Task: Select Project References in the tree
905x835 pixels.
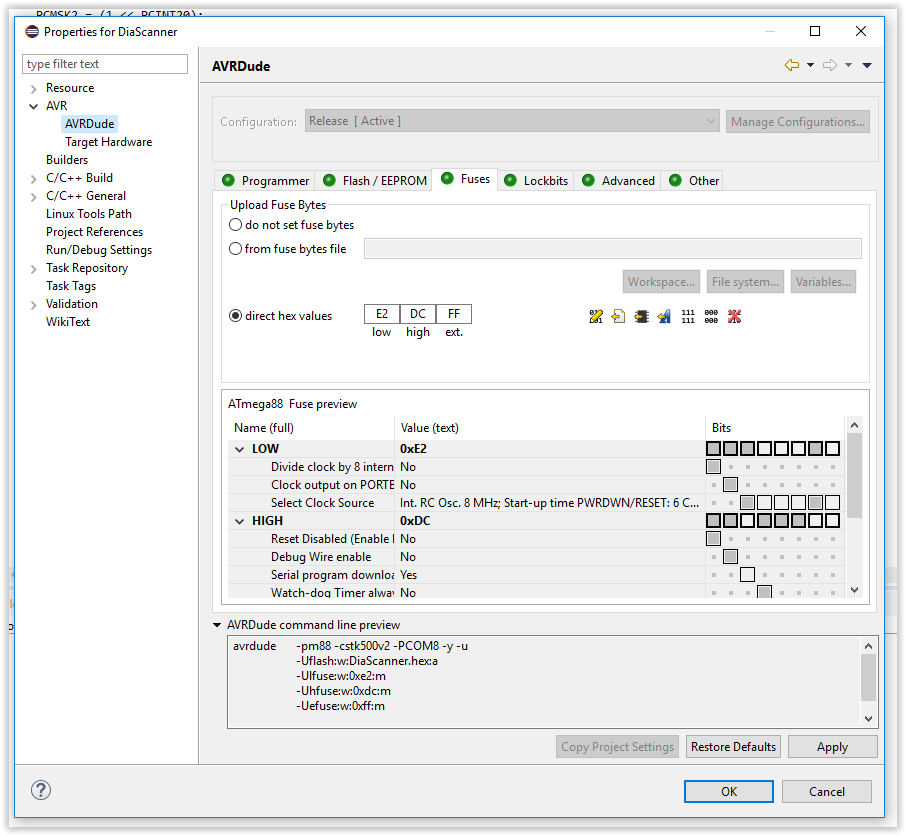Action: (x=94, y=232)
